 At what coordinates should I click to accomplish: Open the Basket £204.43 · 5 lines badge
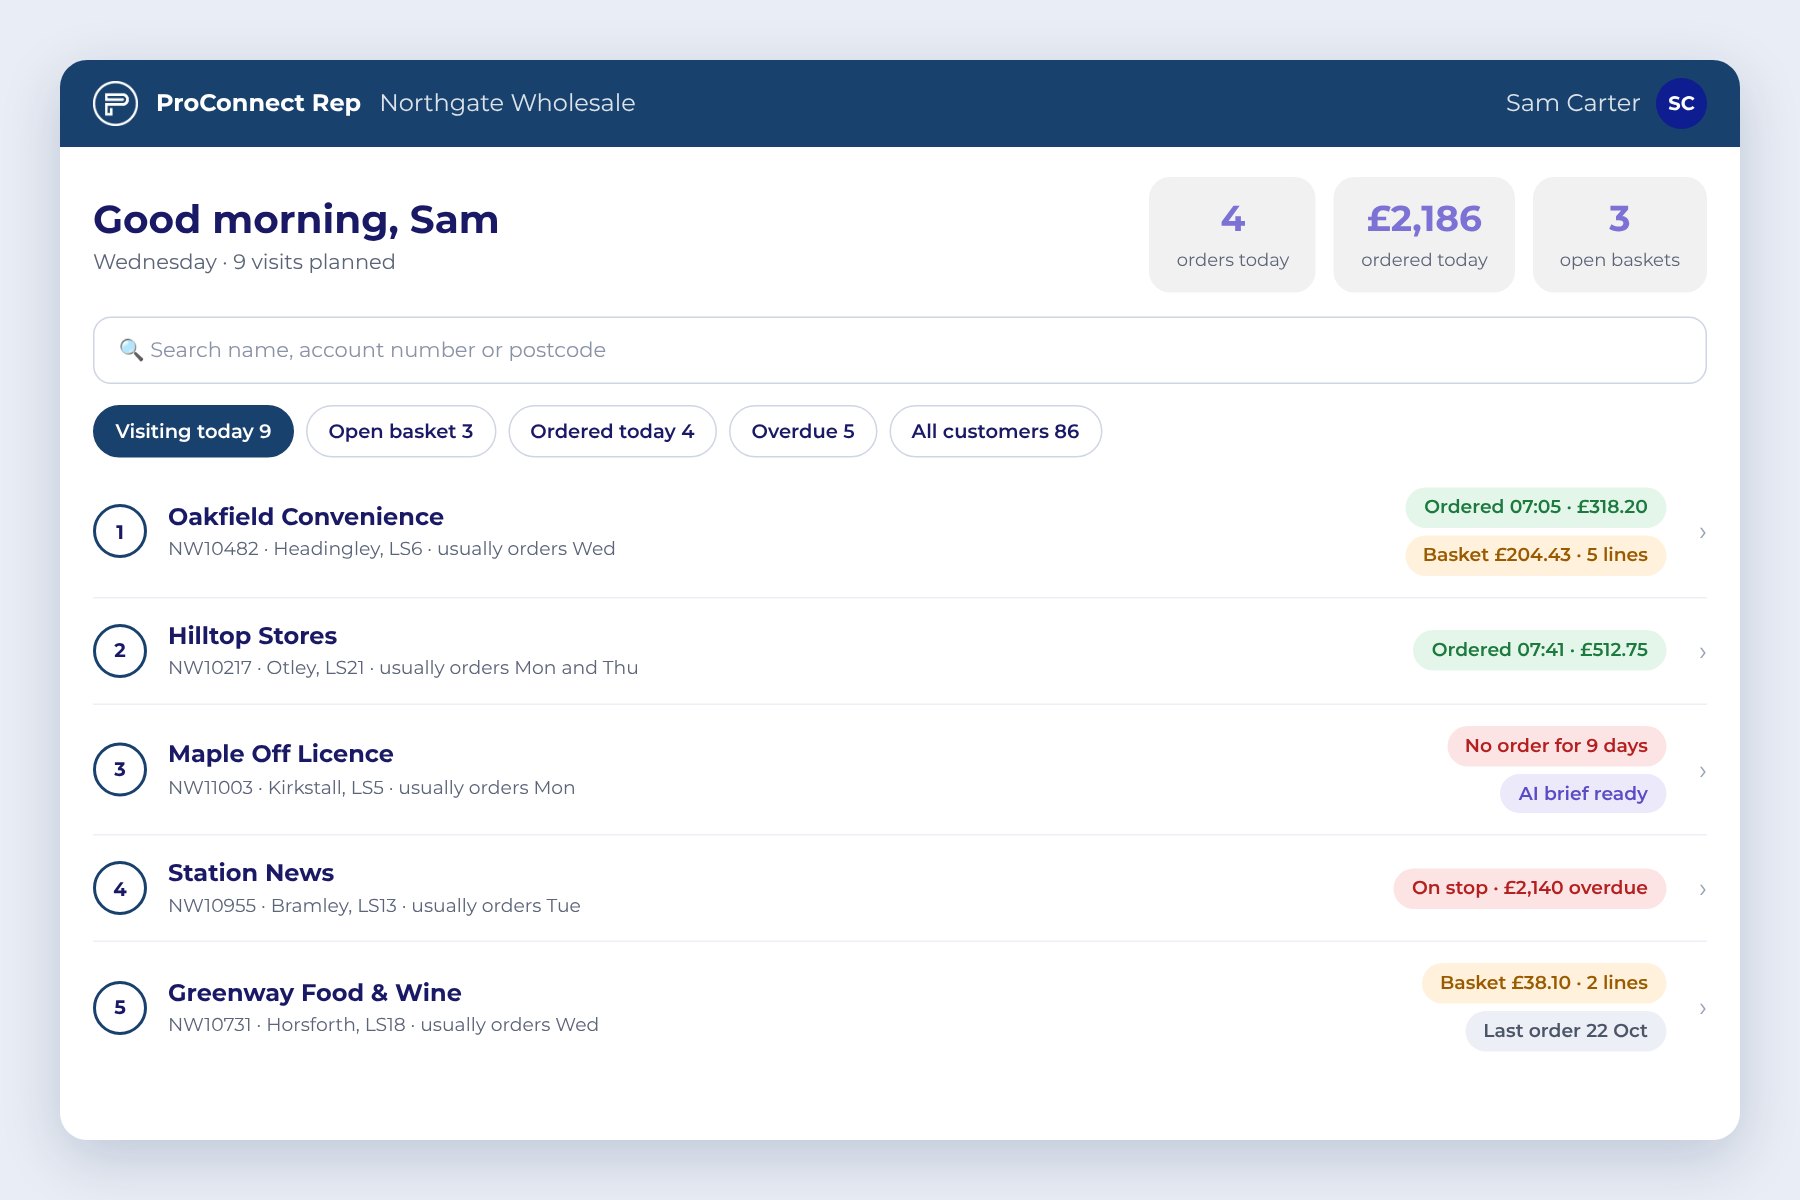tap(1535, 555)
